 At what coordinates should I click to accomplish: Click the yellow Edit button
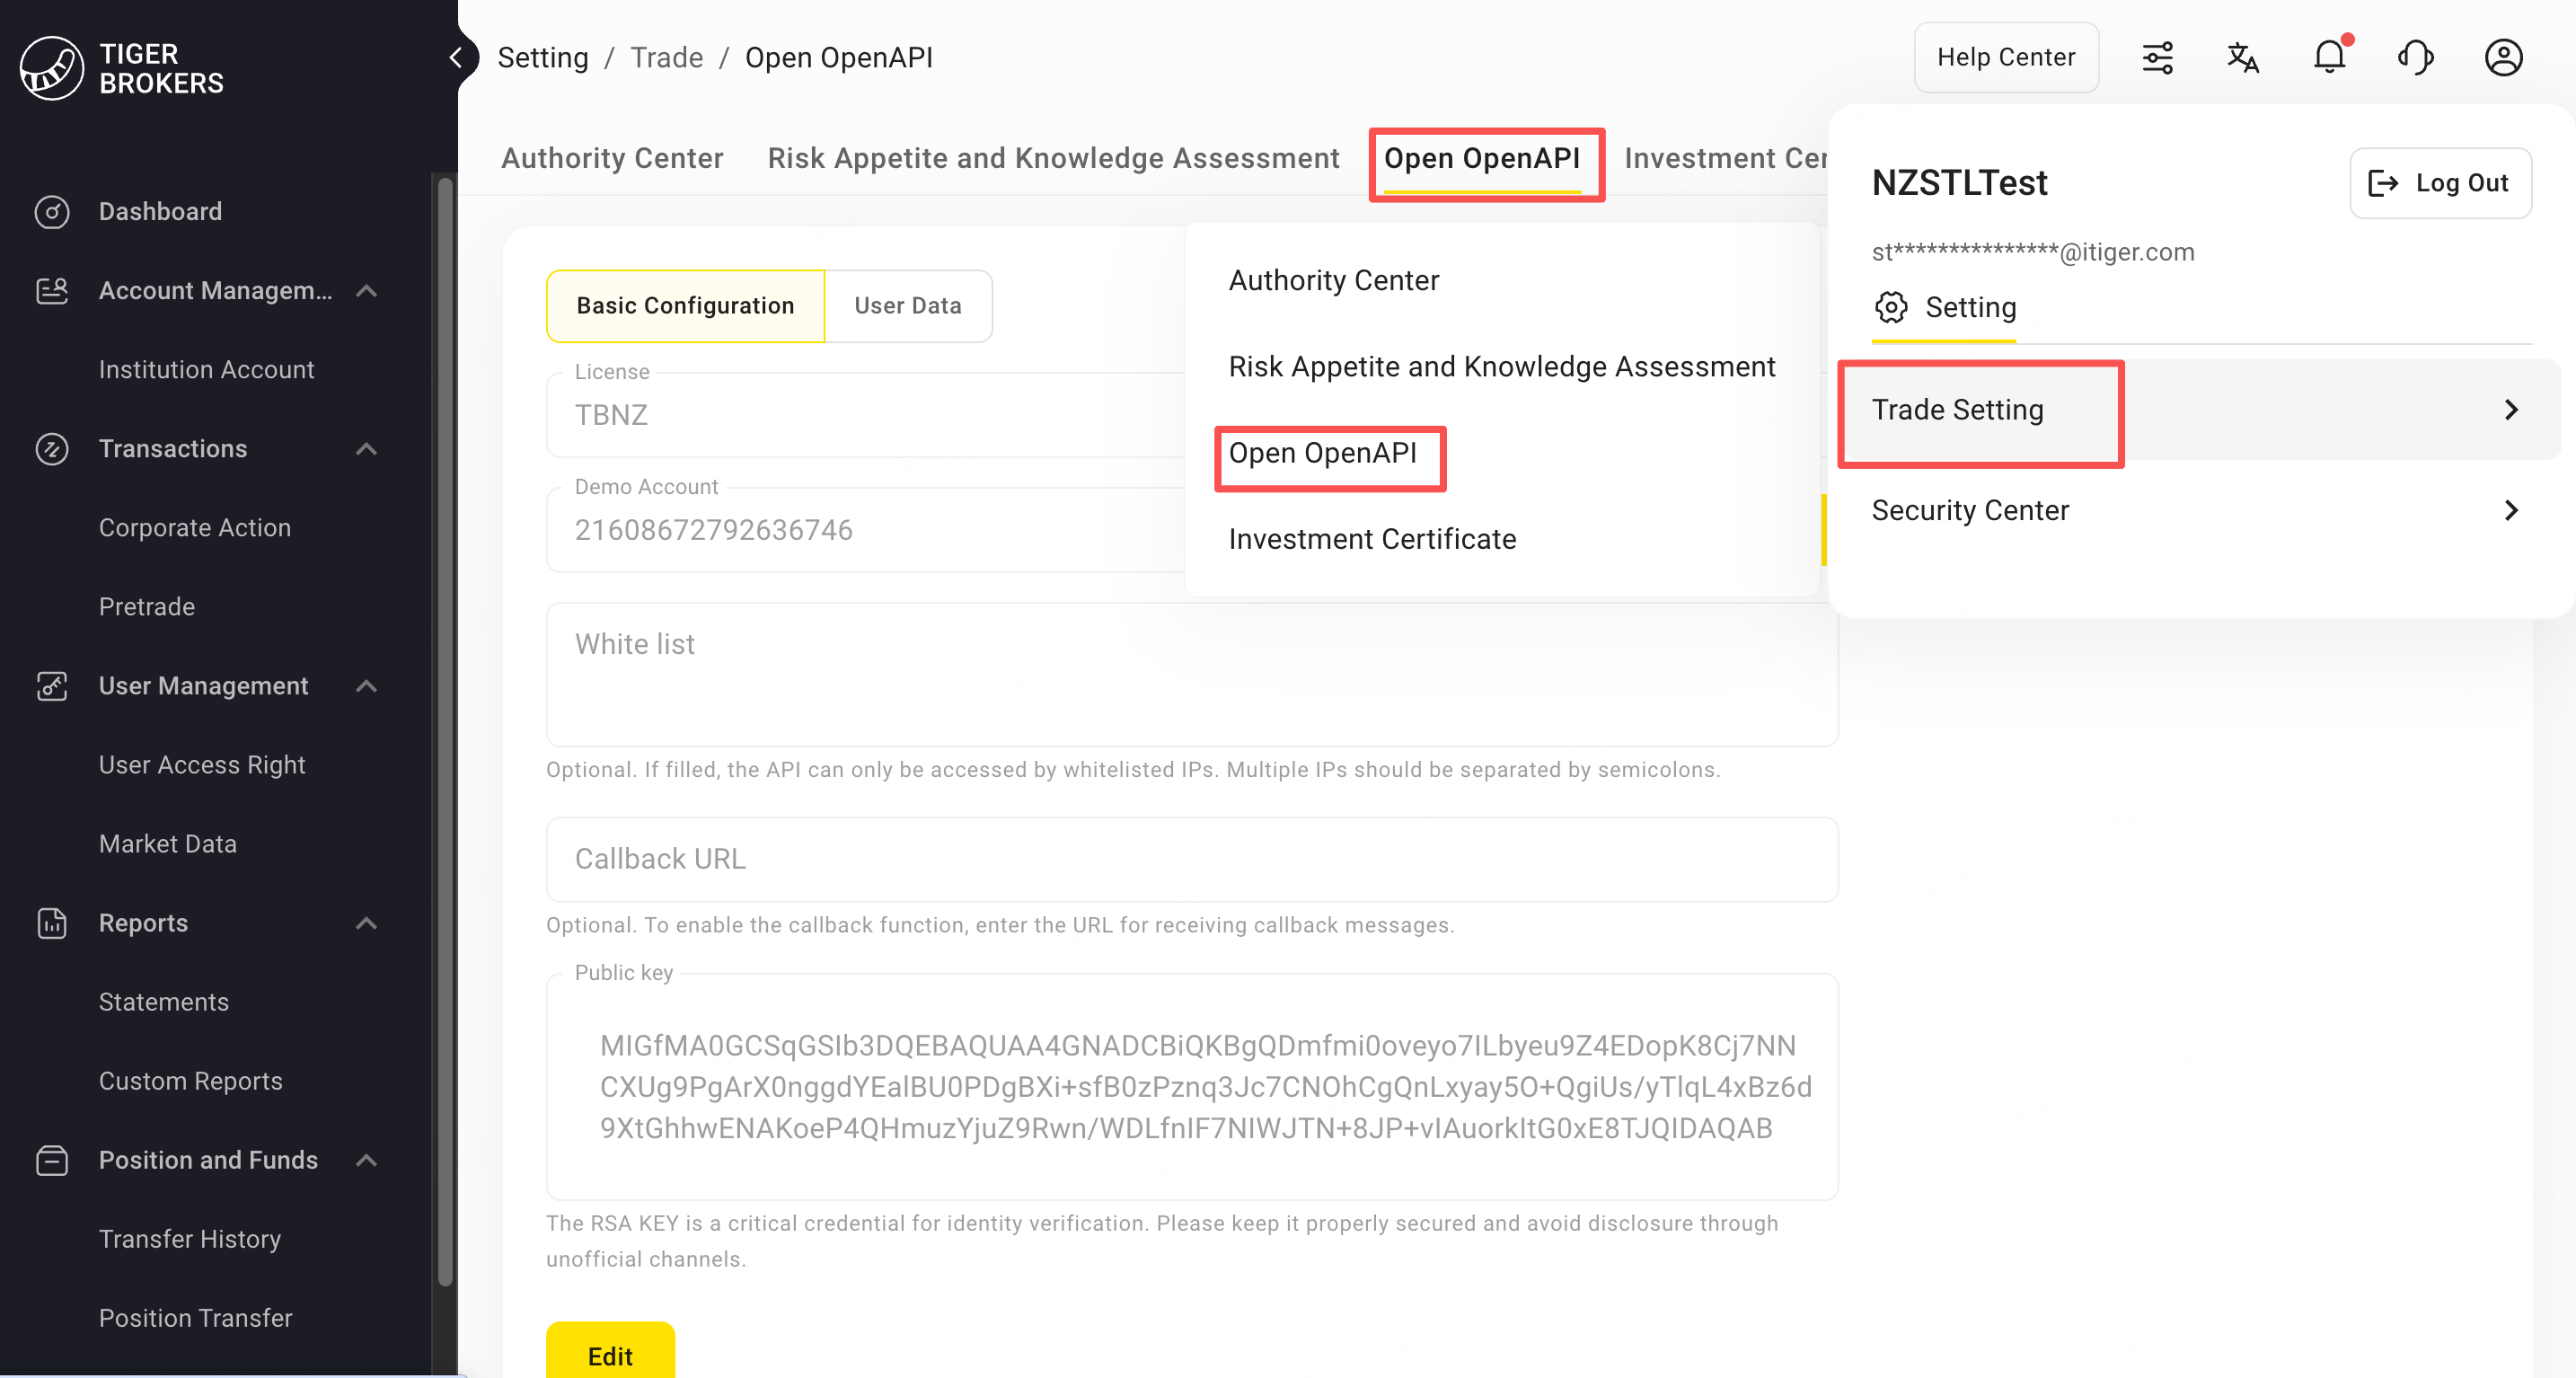pyautogui.click(x=610, y=1355)
